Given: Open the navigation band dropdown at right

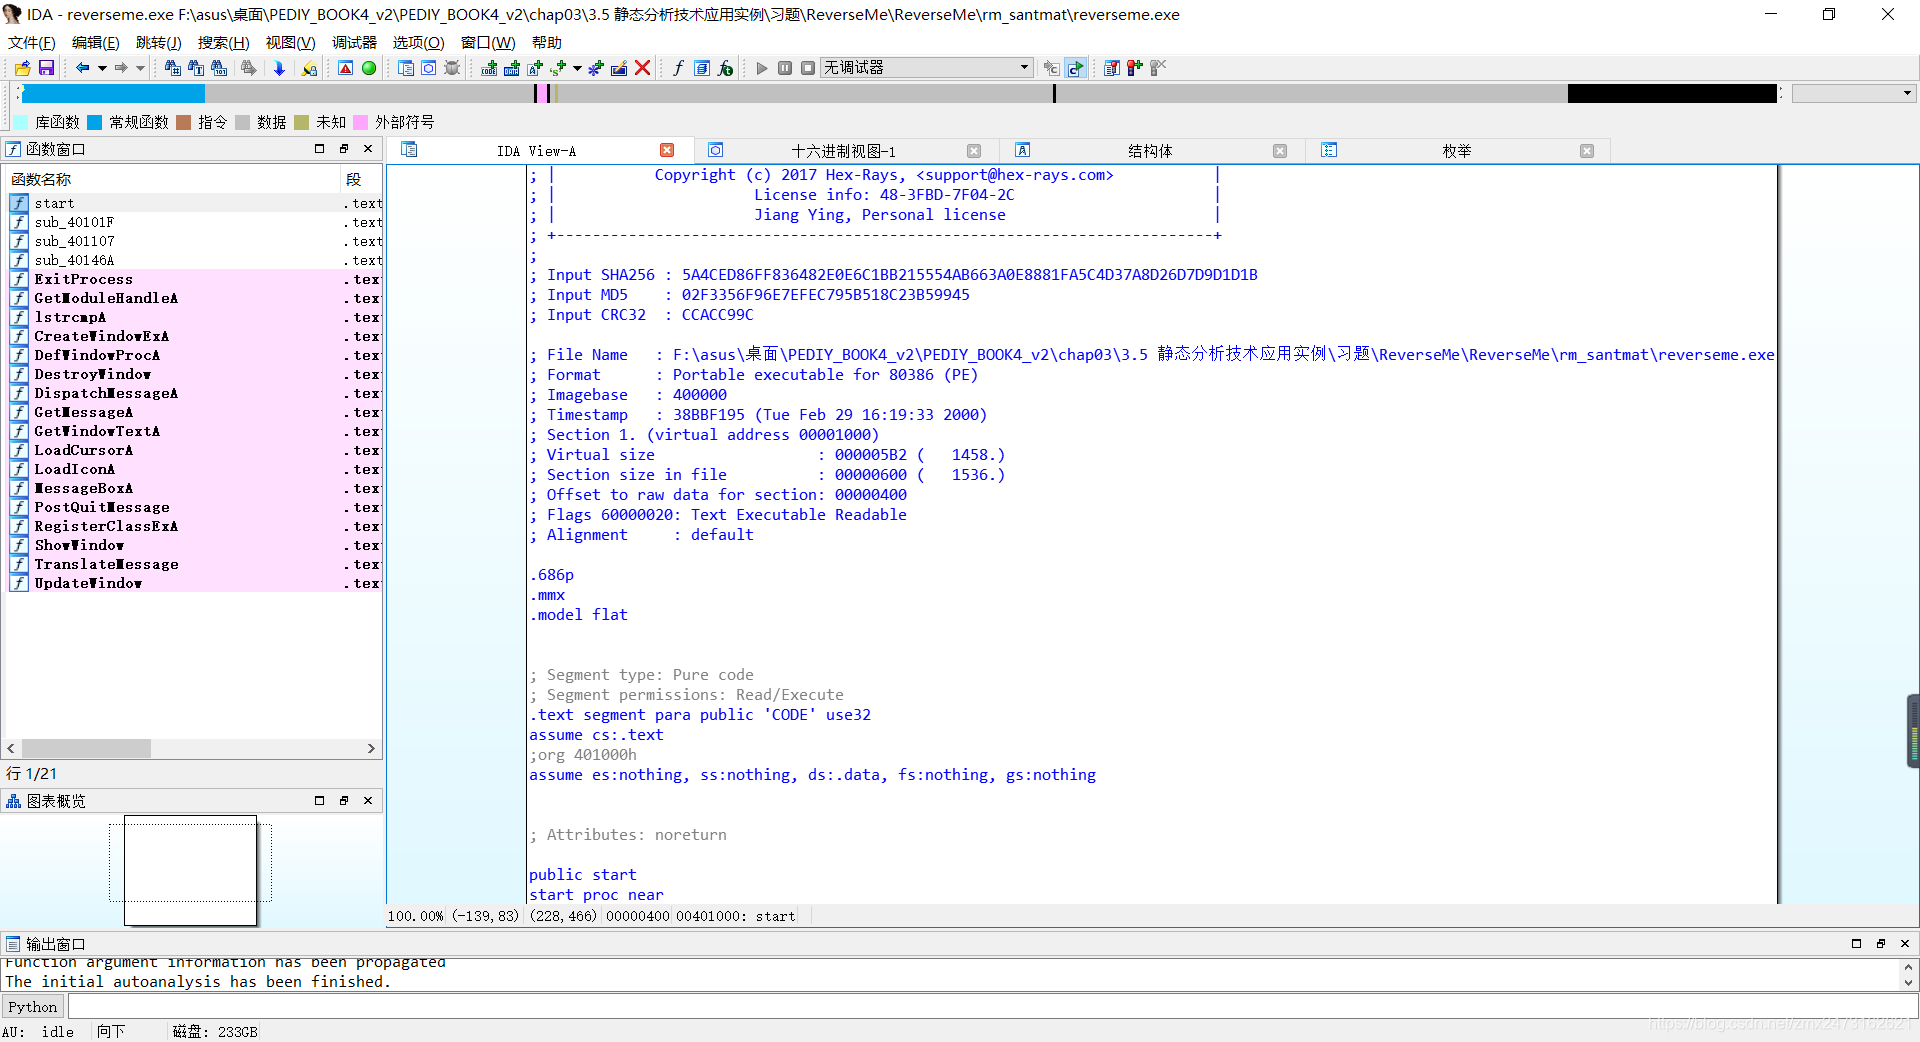Looking at the screenshot, I should coord(1854,93).
